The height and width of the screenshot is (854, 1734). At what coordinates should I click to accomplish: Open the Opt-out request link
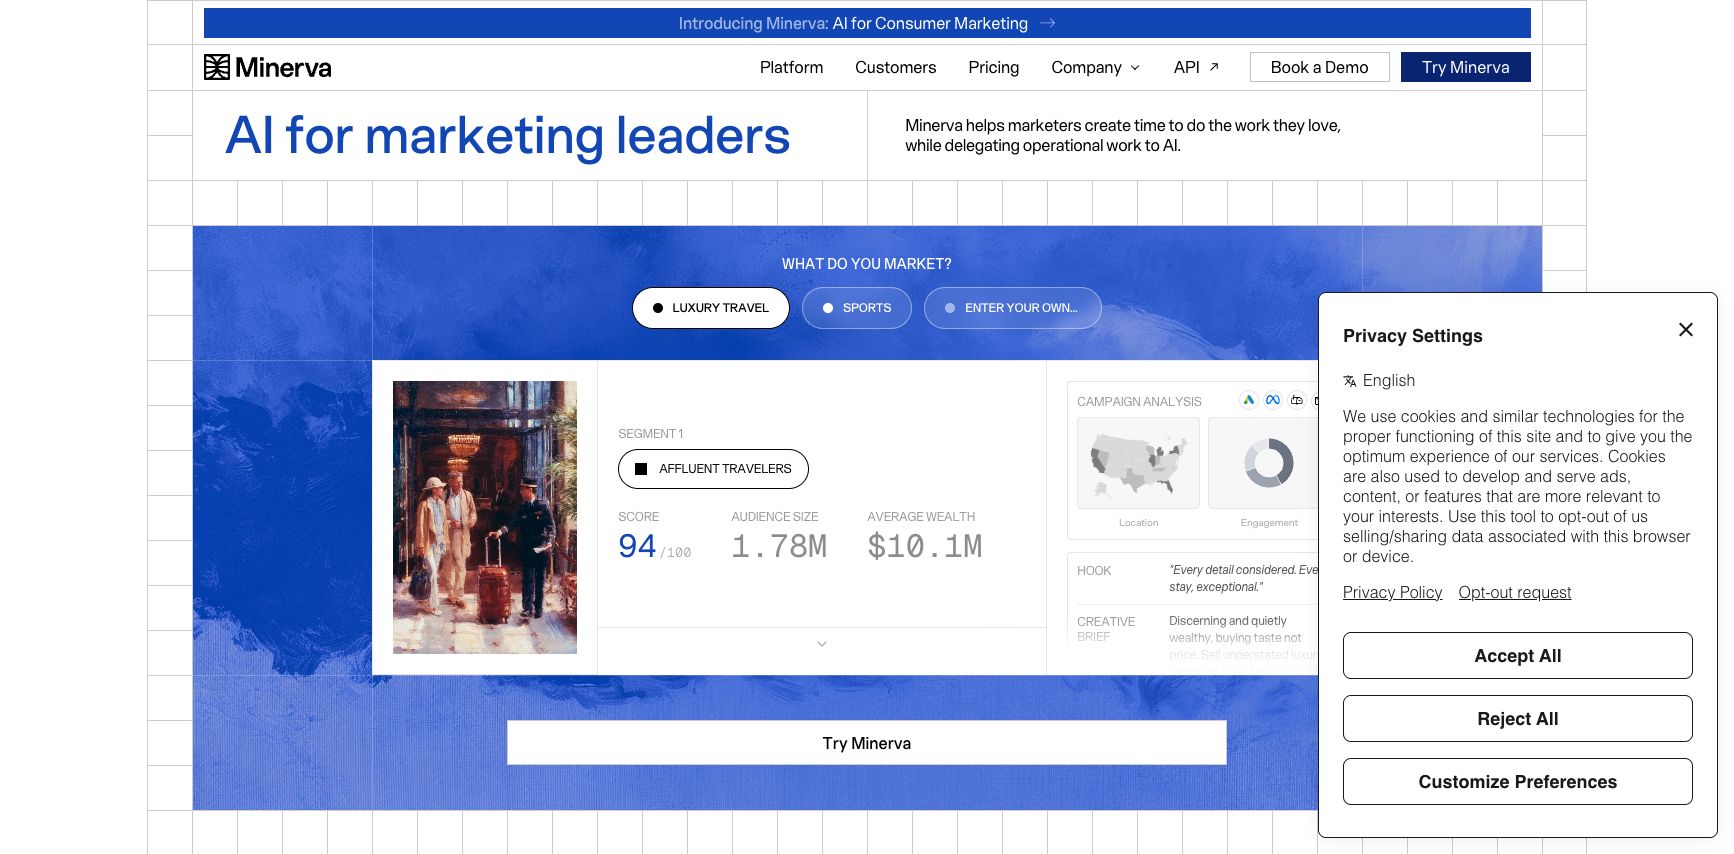pyautogui.click(x=1514, y=593)
